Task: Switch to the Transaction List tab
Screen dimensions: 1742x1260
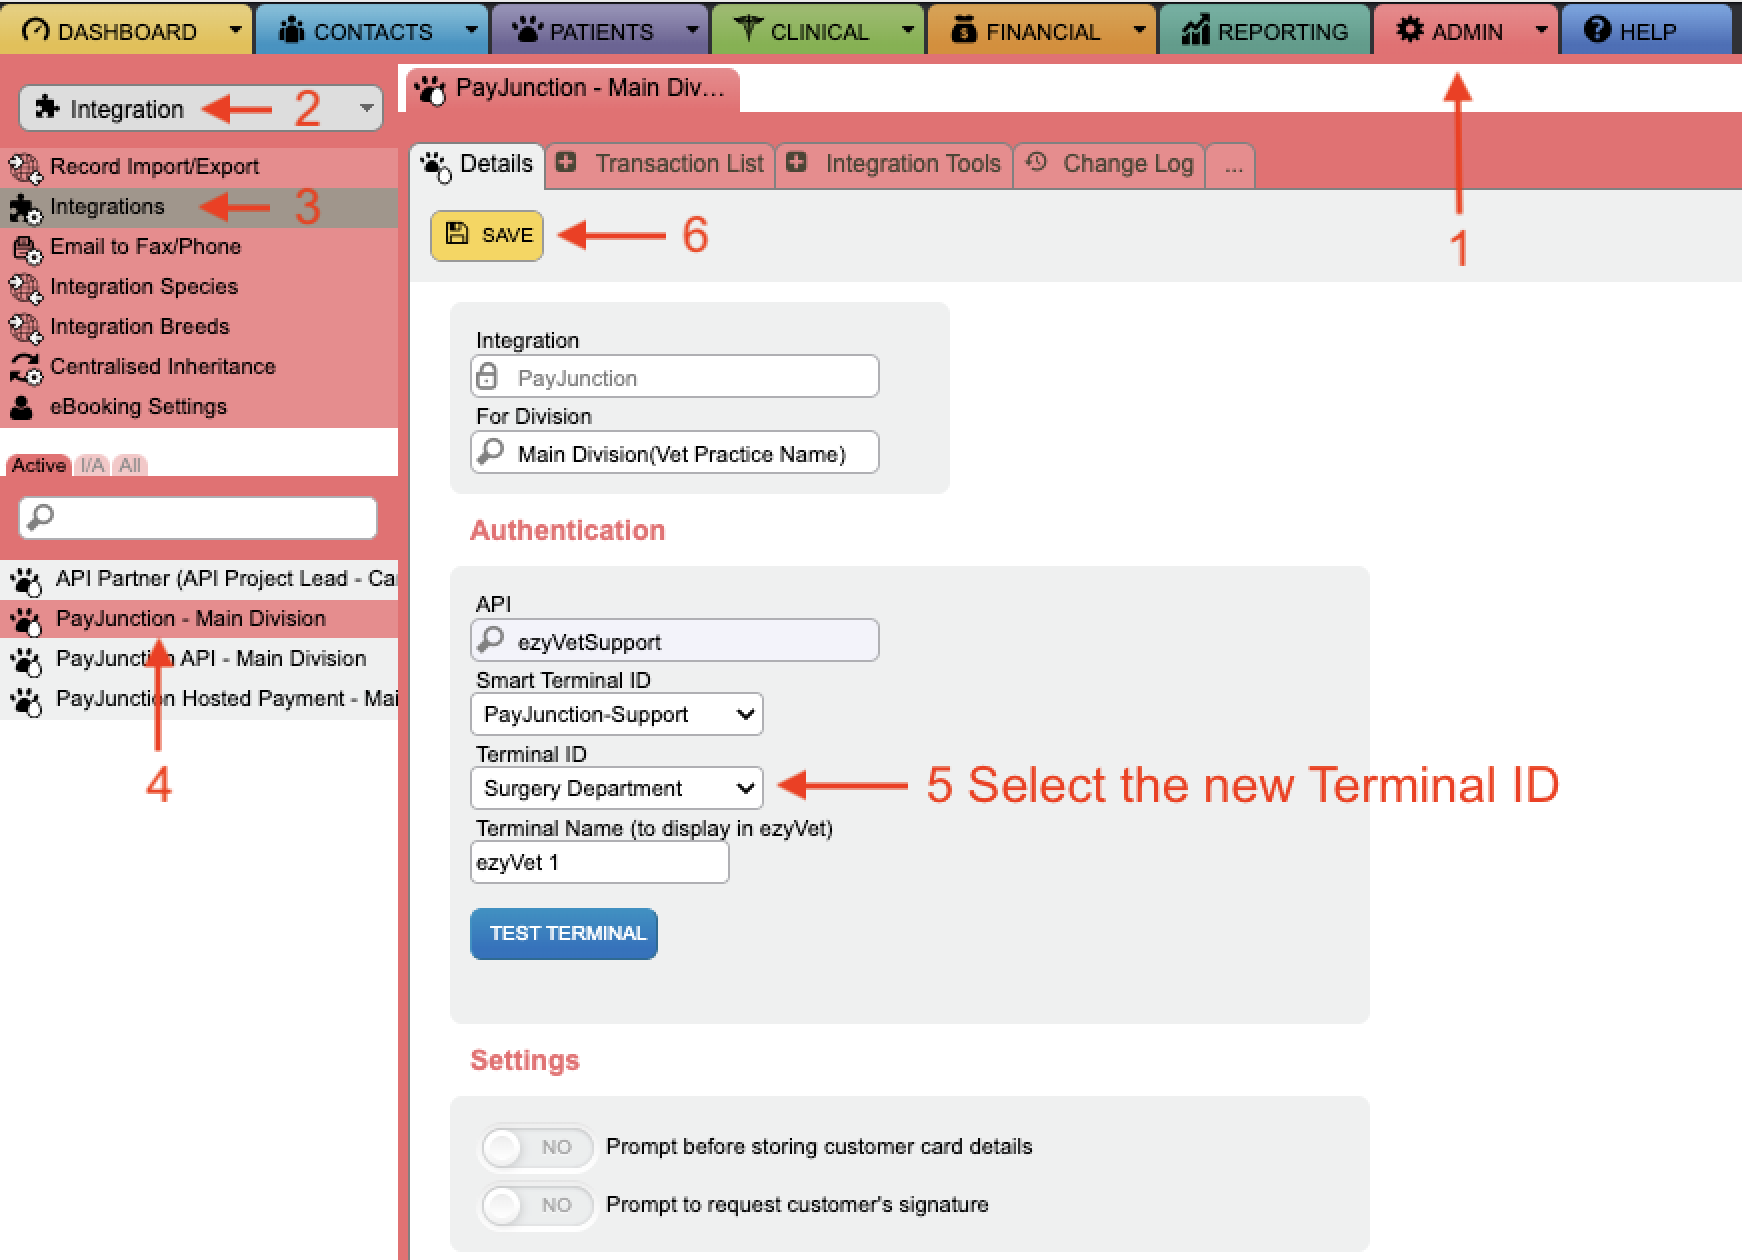Action: [660, 164]
